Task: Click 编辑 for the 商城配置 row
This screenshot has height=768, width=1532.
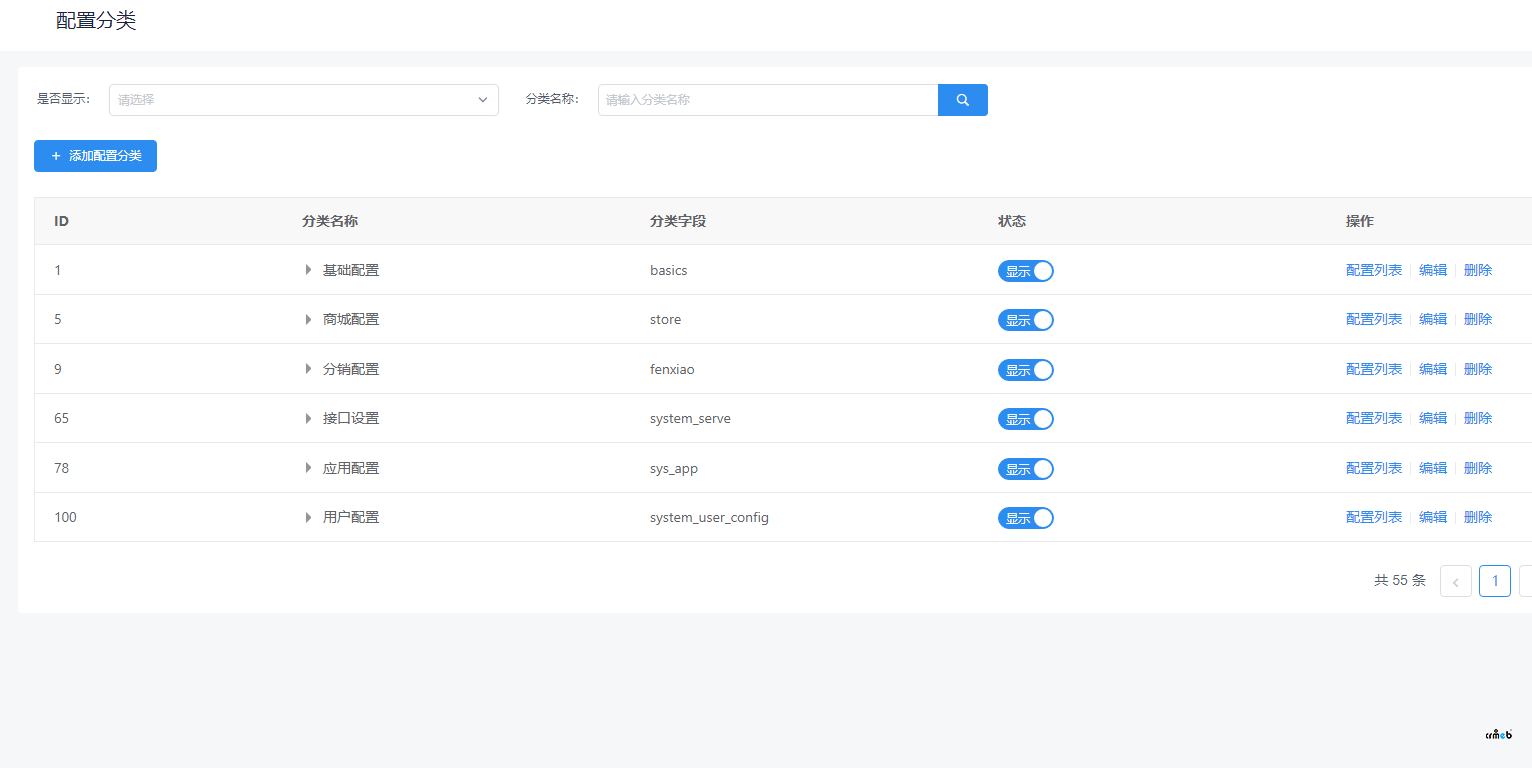Action: tap(1432, 320)
